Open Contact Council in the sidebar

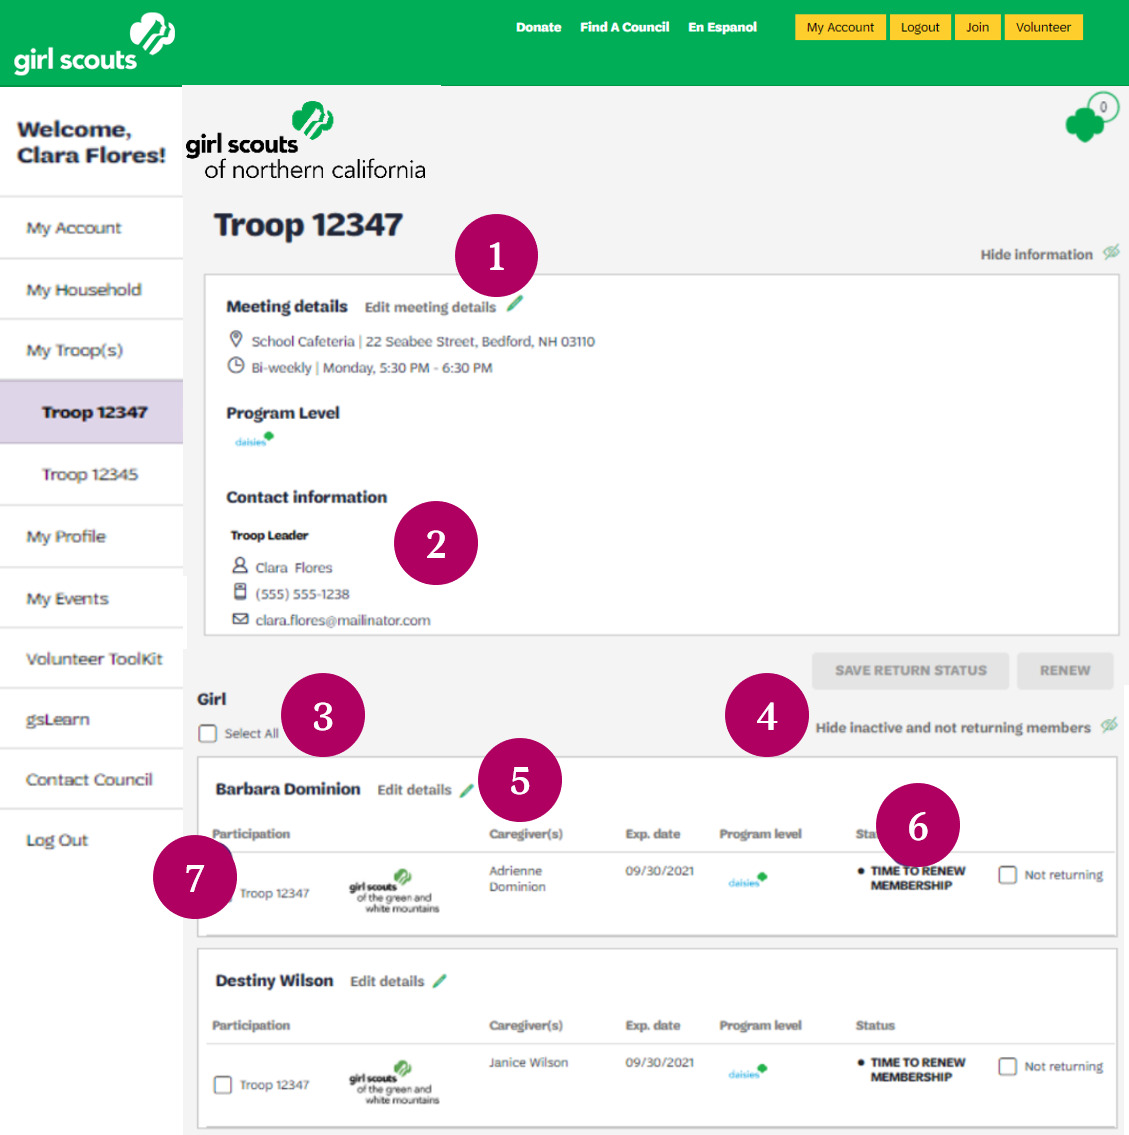91,780
